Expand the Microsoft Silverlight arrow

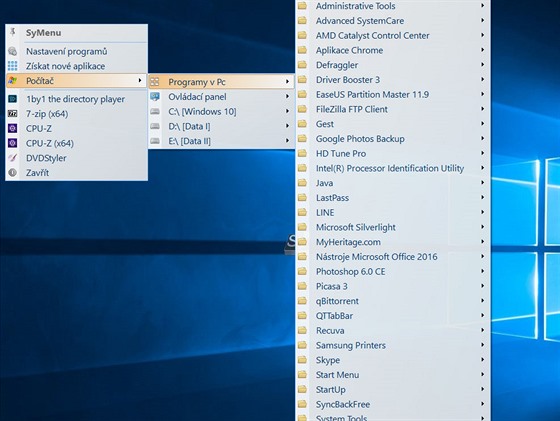(482, 227)
